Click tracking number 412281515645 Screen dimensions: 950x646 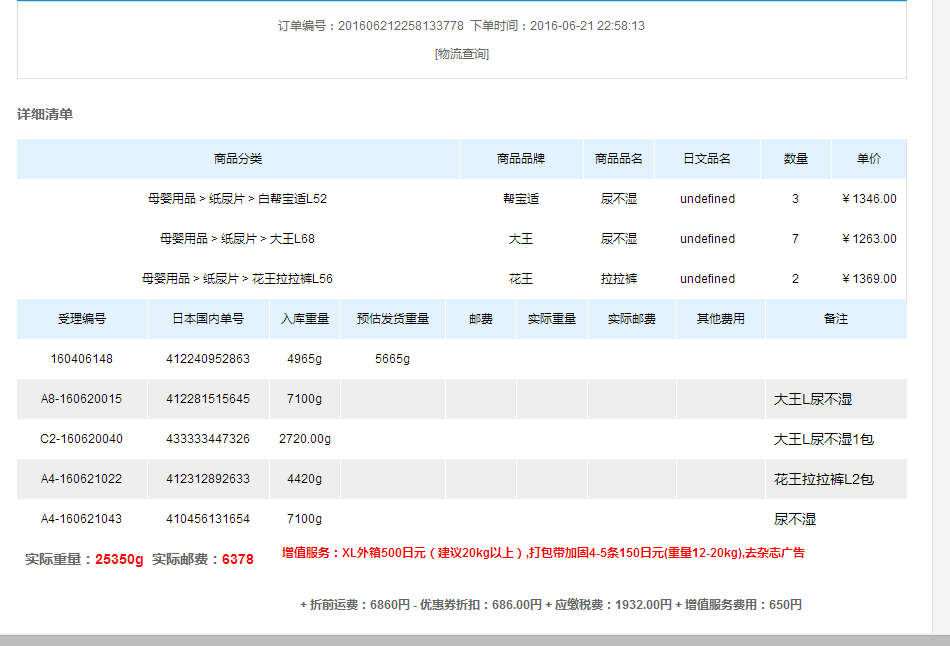(208, 399)
